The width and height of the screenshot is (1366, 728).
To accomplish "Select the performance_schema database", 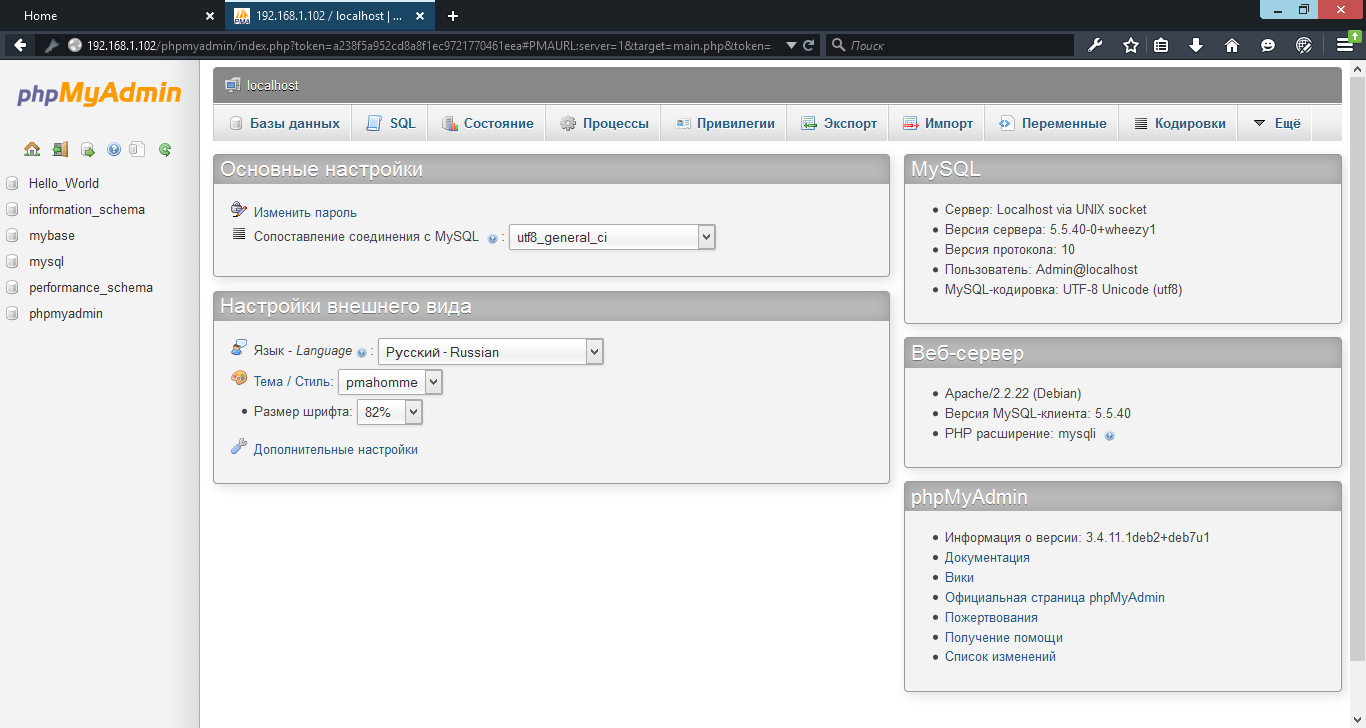I will coord(91,288).
